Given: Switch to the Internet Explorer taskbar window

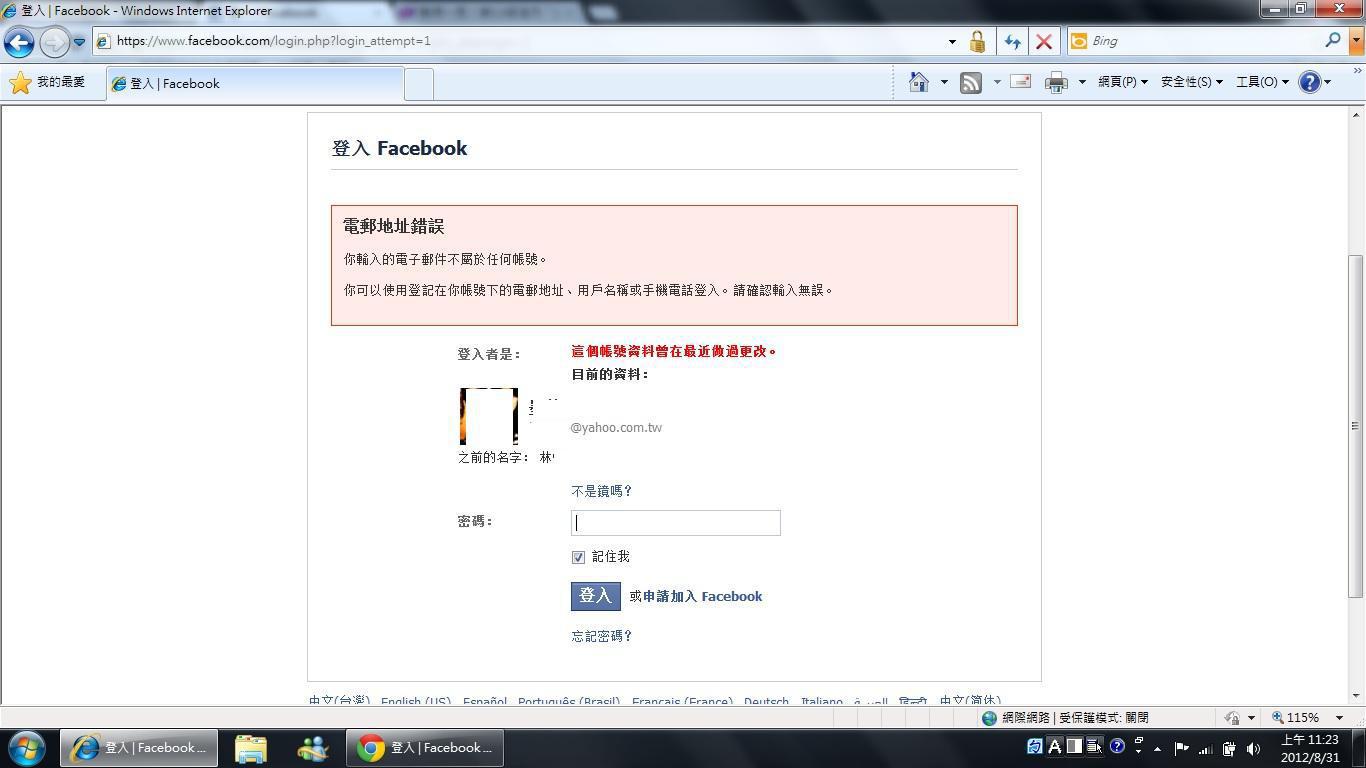Looking at the screenshot, I should [139, 748].
